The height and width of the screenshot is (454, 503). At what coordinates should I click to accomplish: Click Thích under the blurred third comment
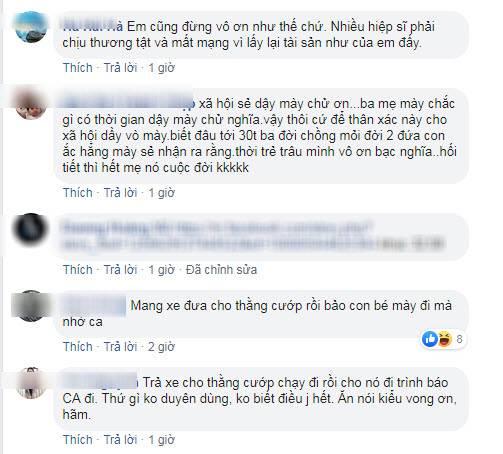78,270
